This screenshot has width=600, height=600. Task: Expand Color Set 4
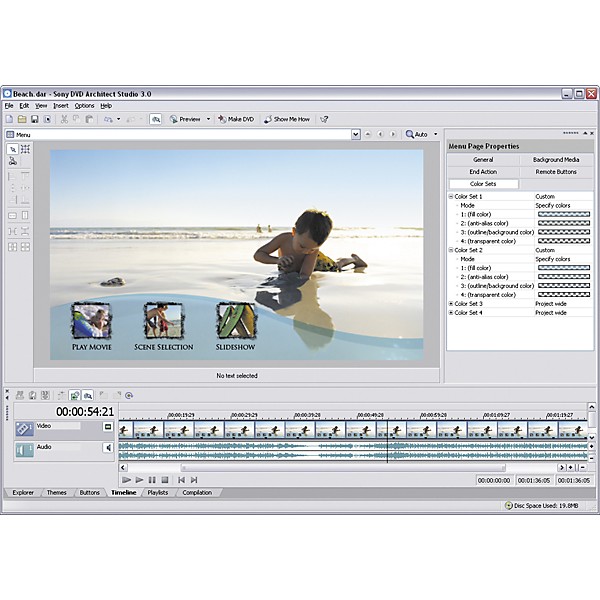click(x=451, y=313)
